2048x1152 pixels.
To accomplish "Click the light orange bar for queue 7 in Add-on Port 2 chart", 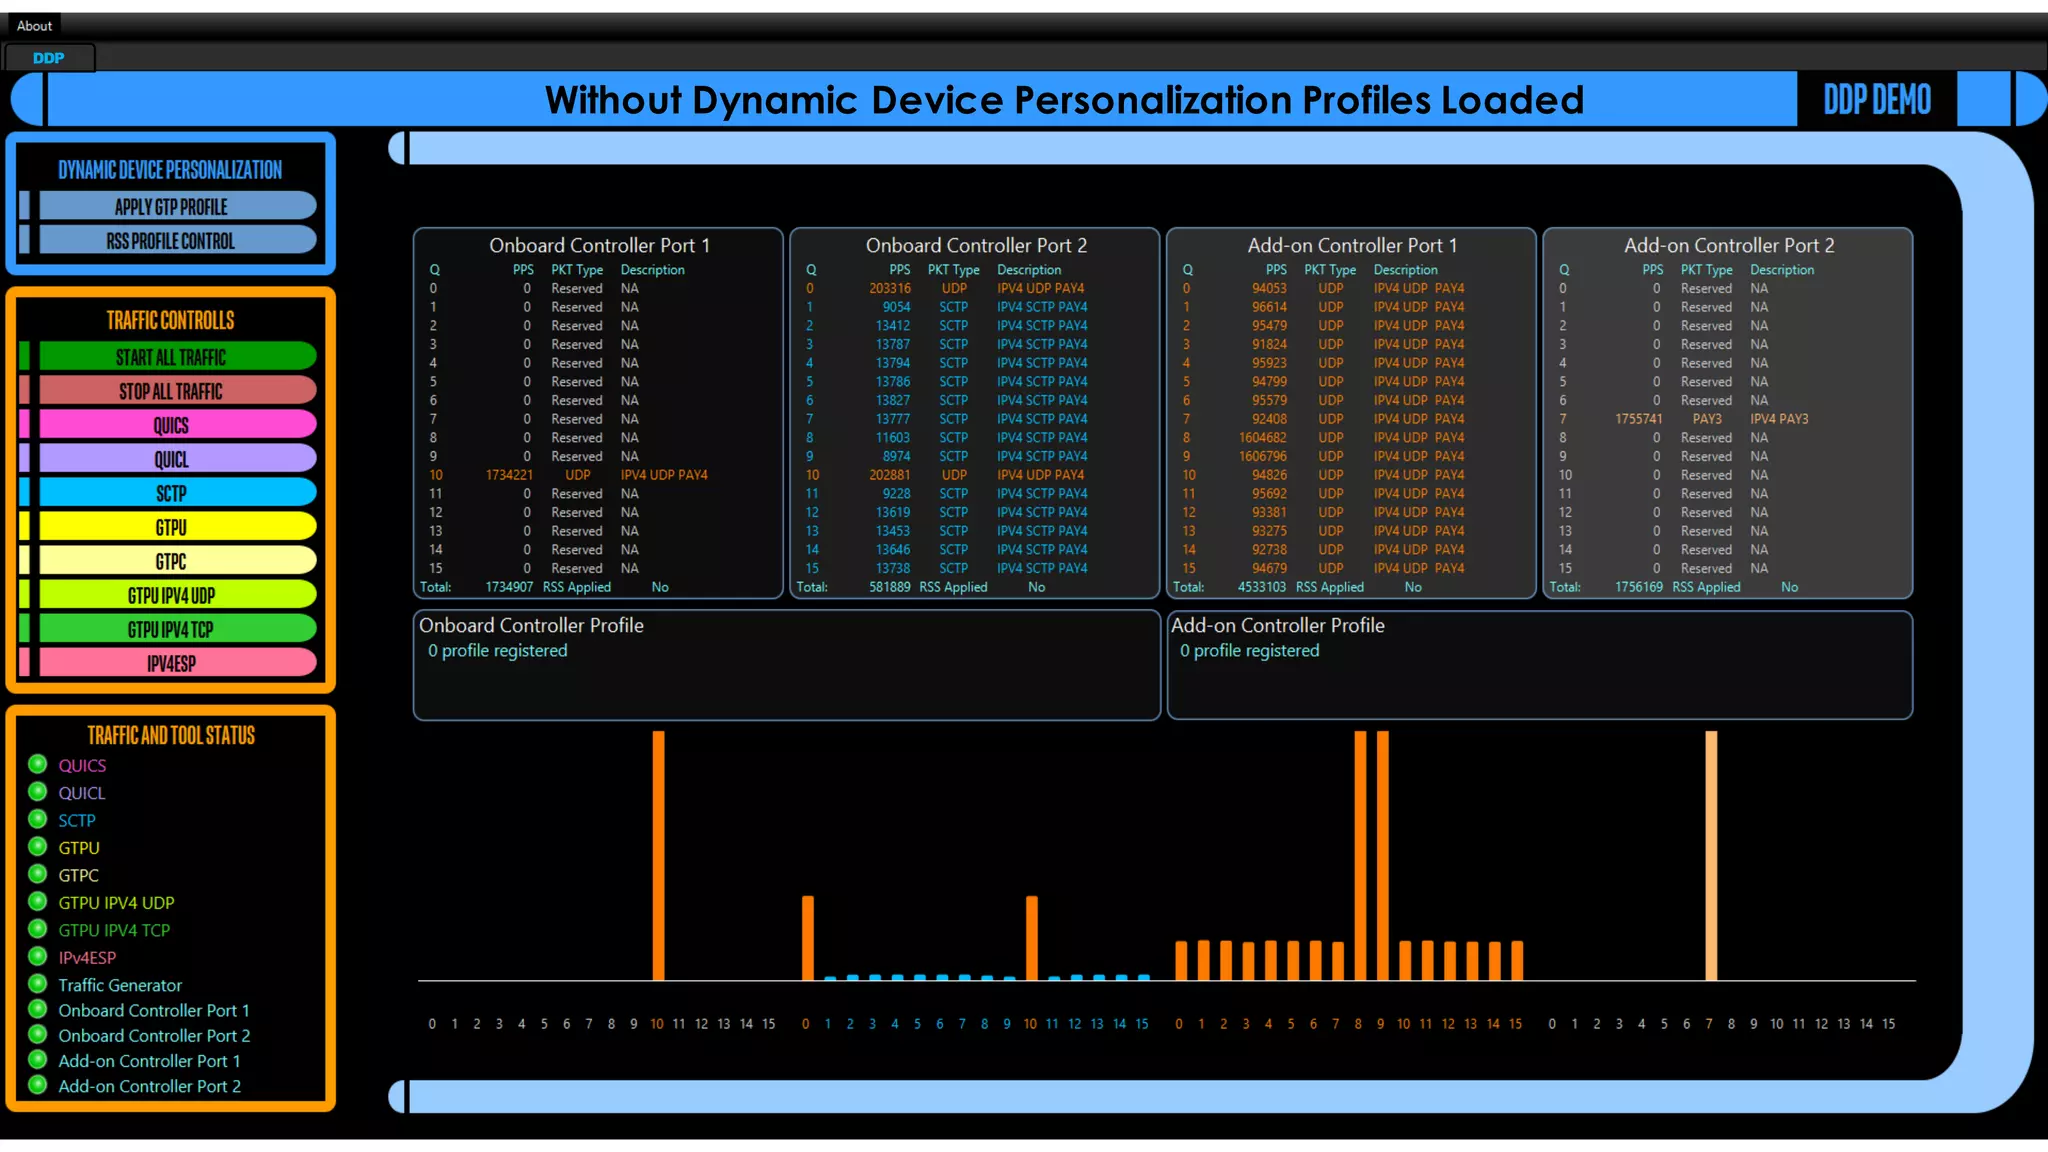I will coord(1711,855).
